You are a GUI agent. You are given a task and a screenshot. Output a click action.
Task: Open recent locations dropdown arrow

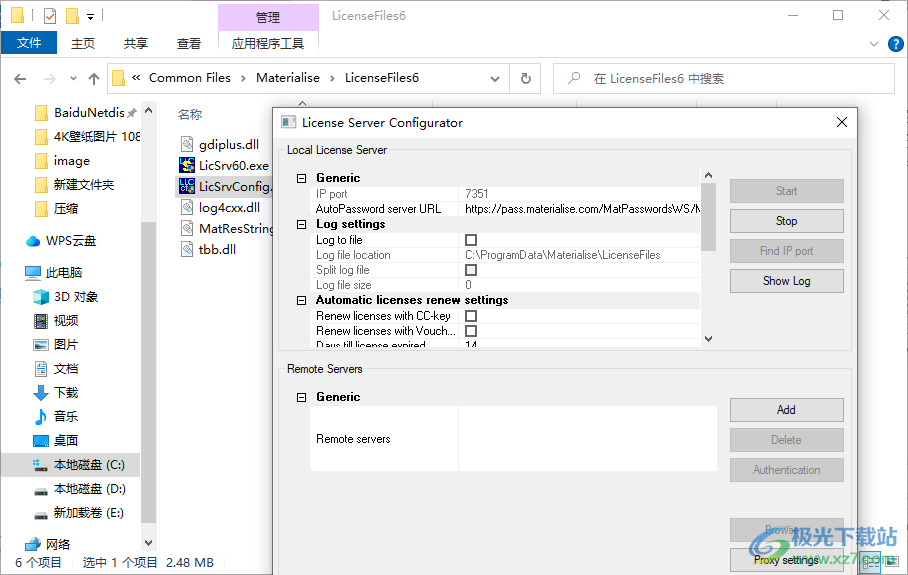pyautogui.click(x=72, y=78)
